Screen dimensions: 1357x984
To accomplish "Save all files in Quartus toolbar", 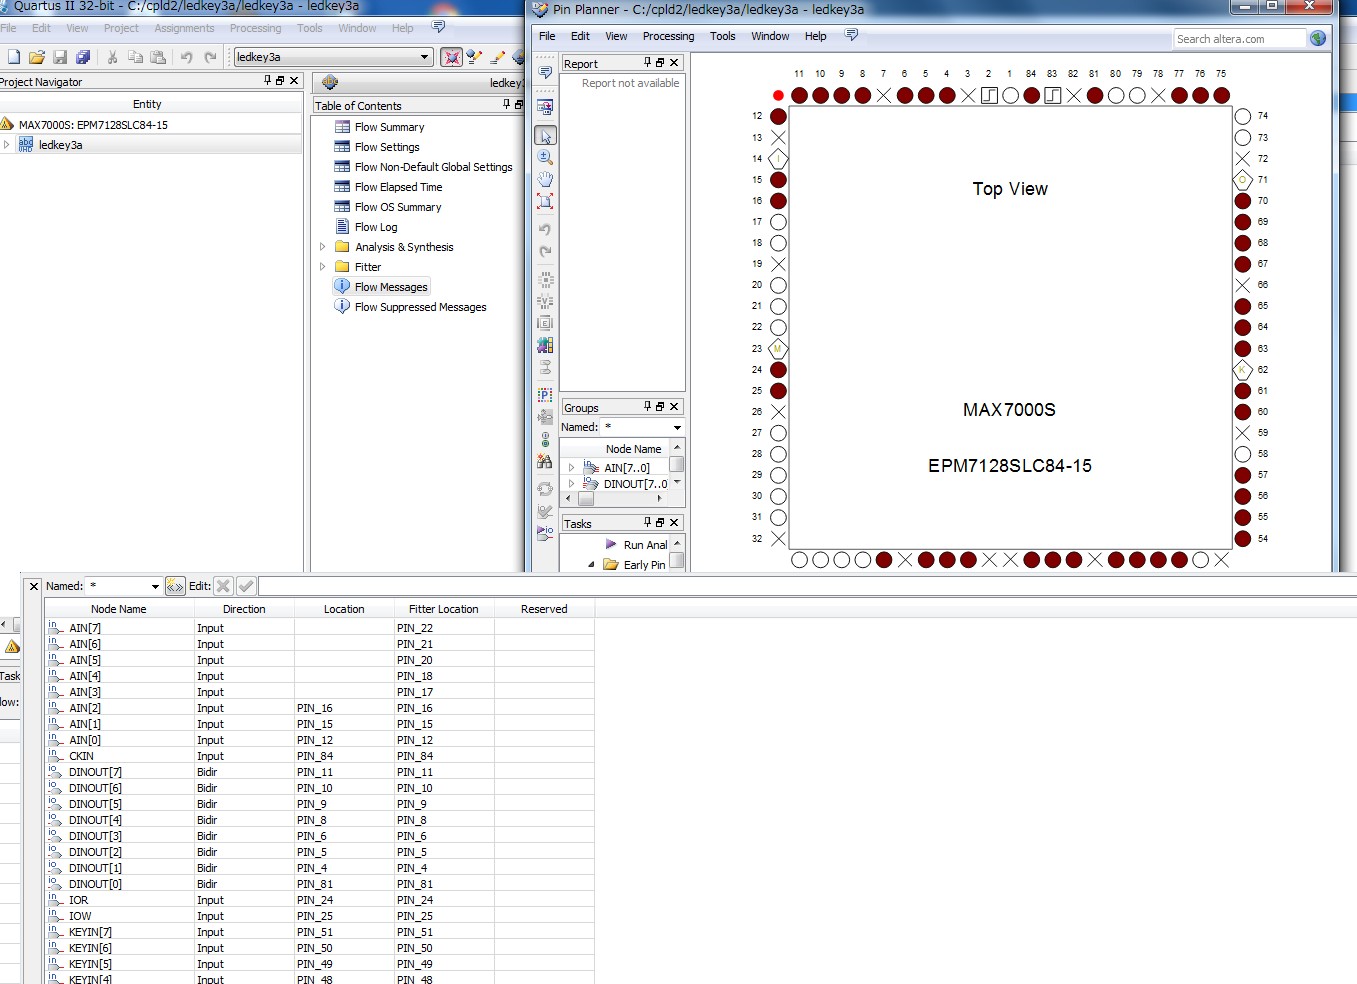I will click(83, 57).
